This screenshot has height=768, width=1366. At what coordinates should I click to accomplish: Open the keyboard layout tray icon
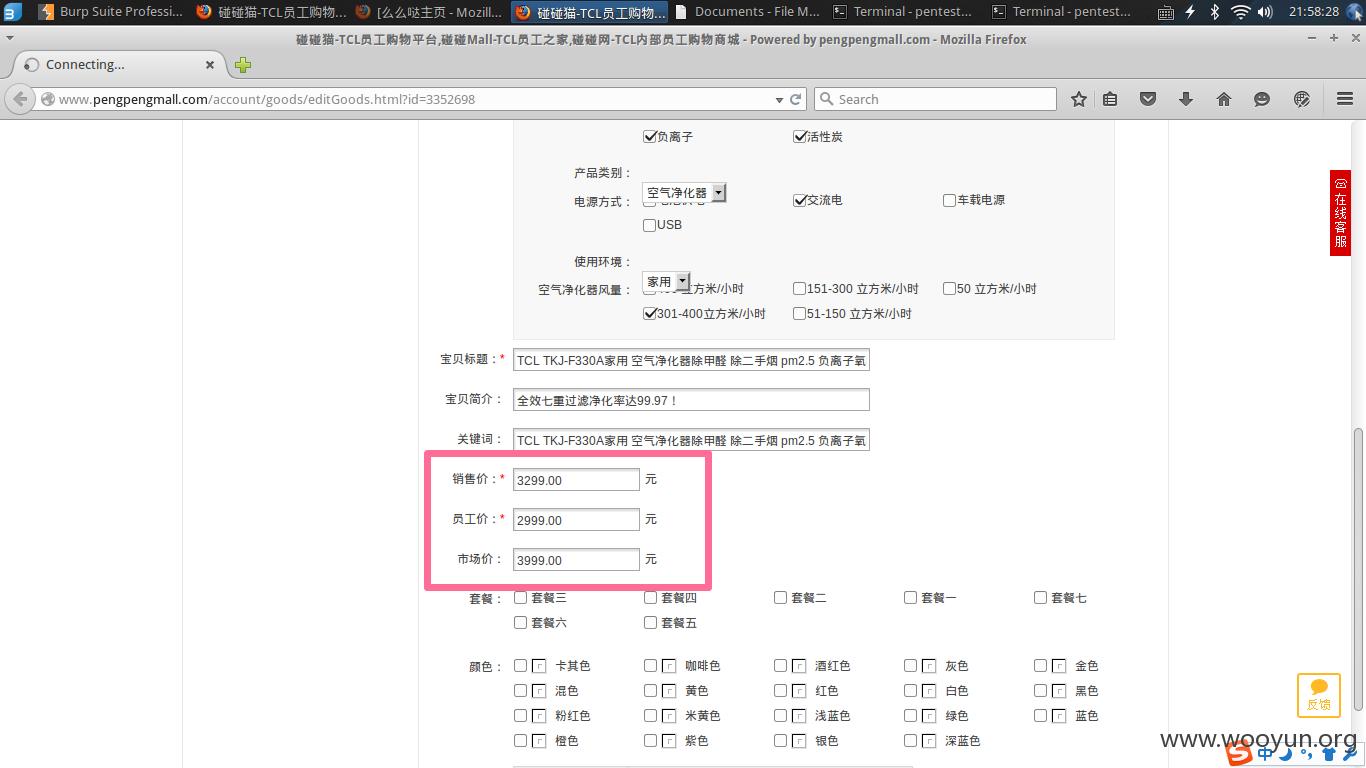(x=1166, y=12)
